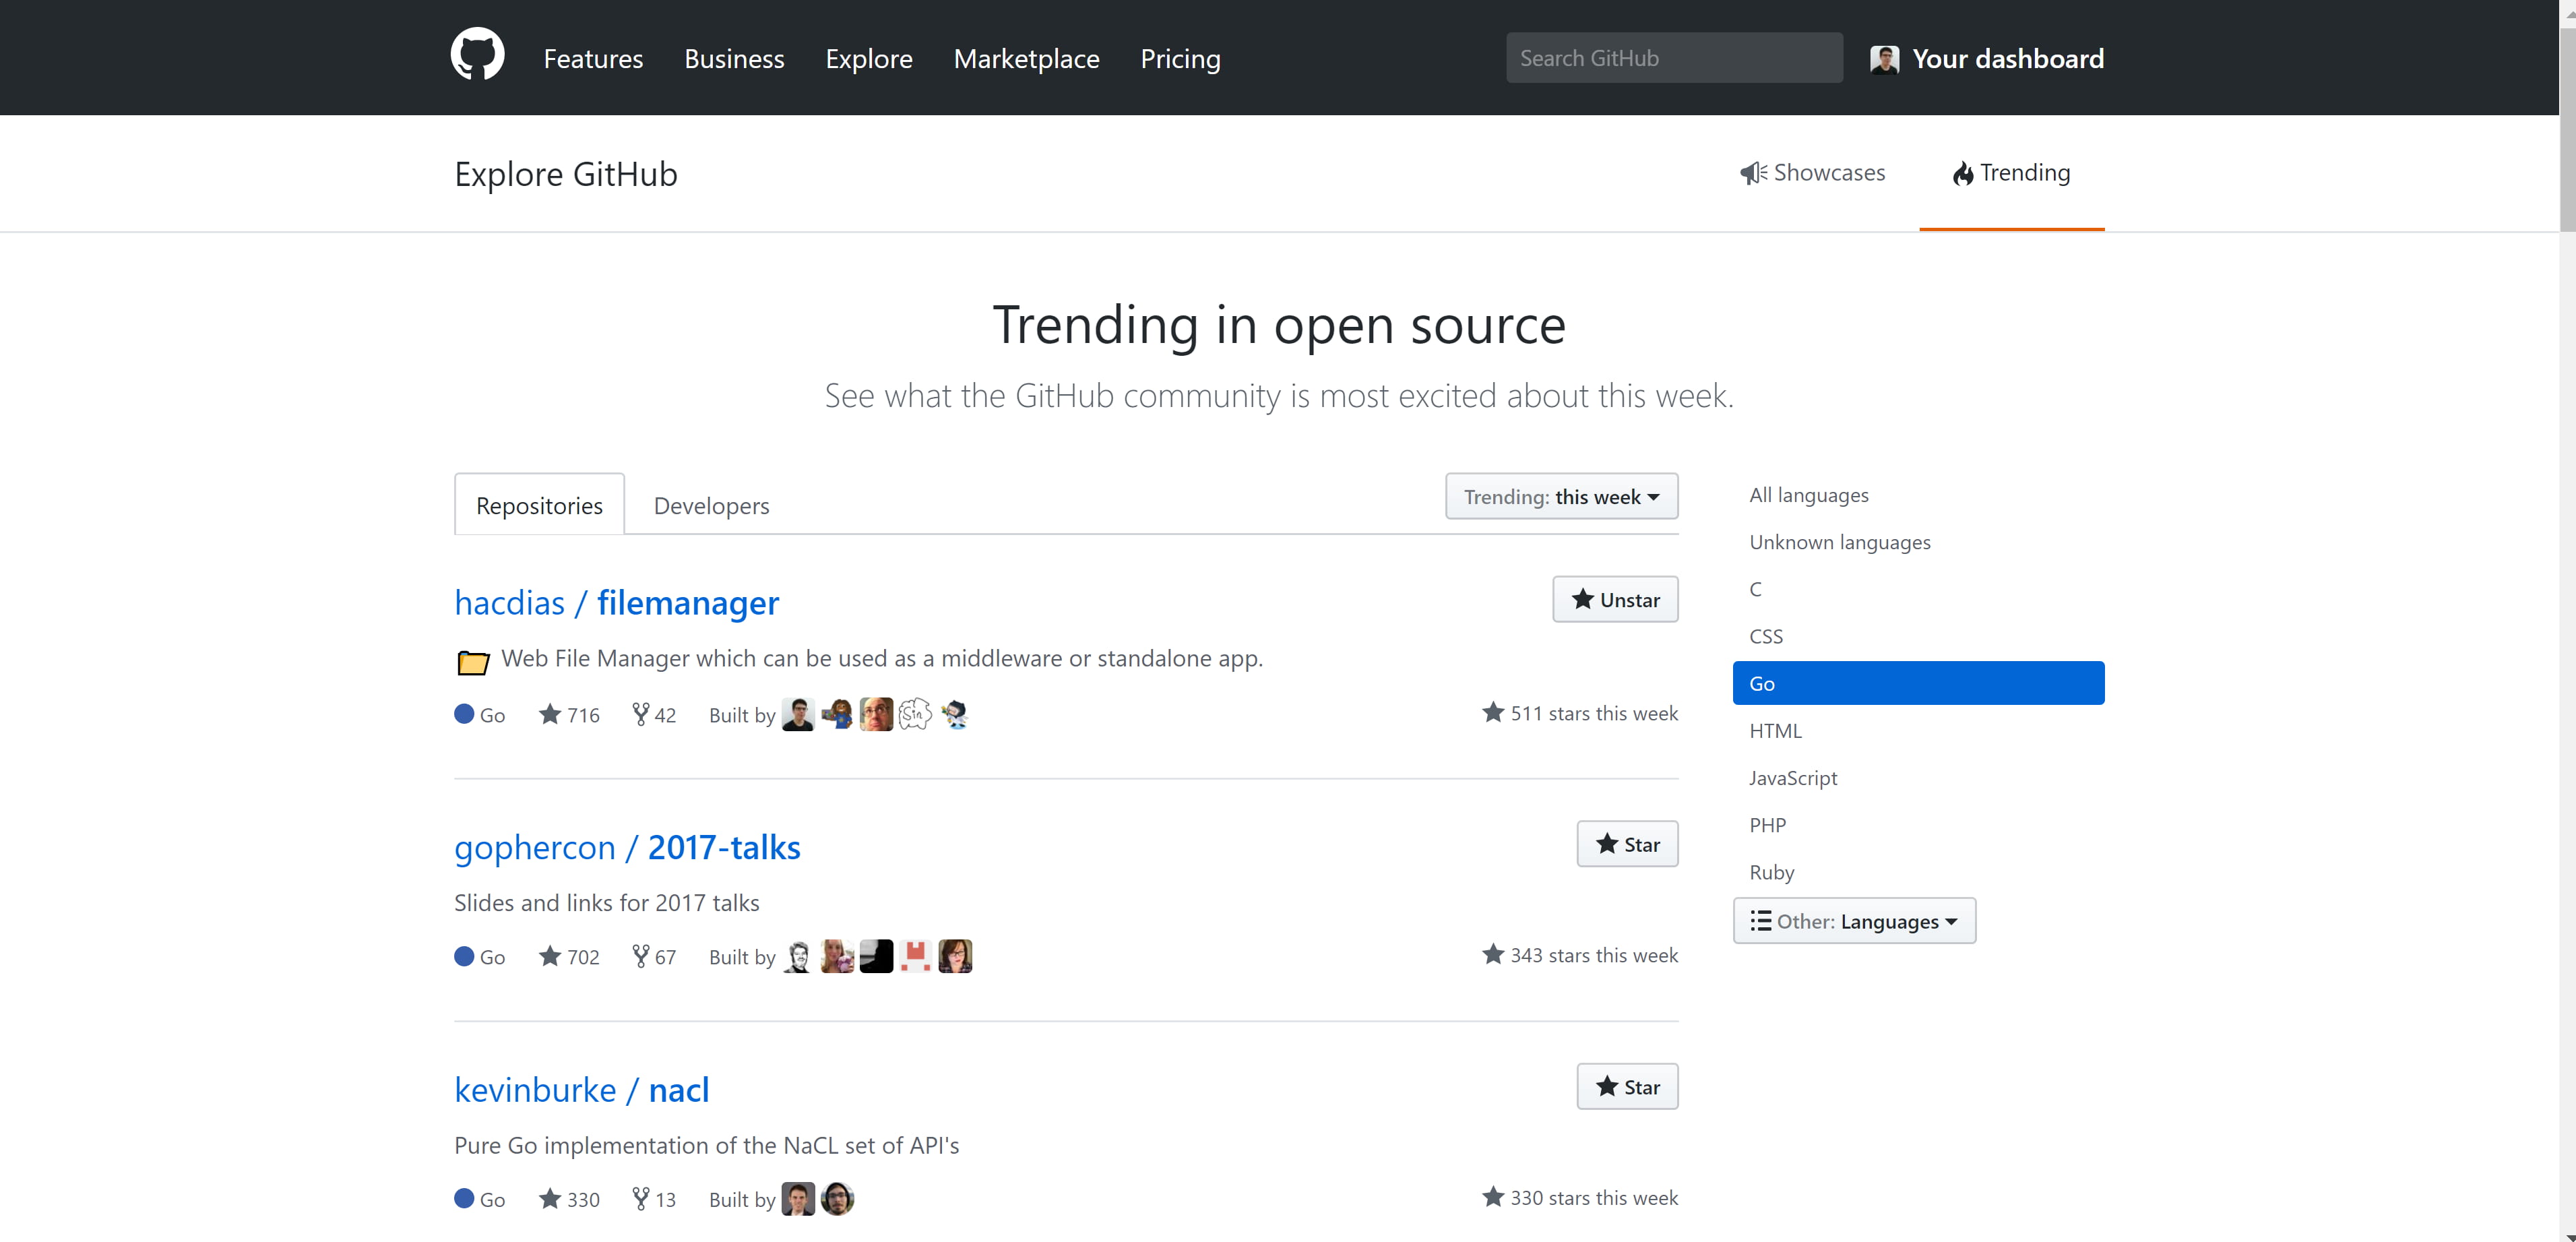
Task: Star the kevinburke/nacl repository
Action: [x=1627, y=1086]
